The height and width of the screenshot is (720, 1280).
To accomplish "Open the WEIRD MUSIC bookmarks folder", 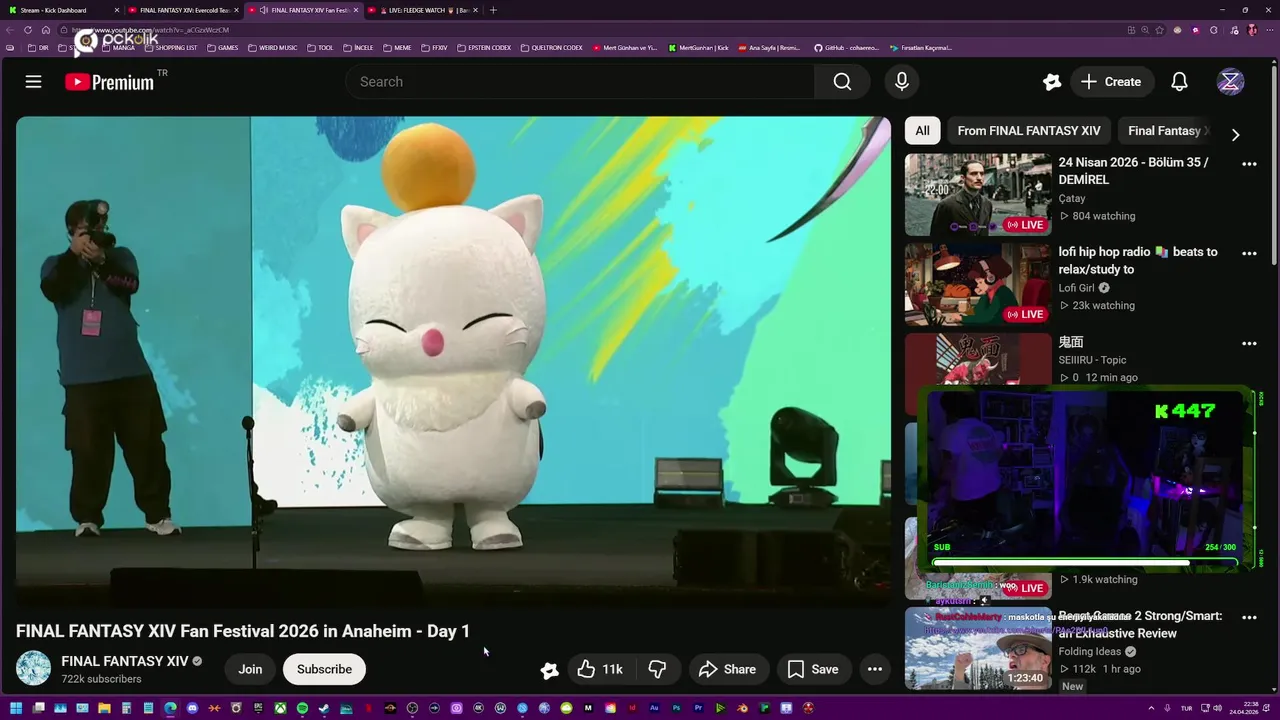I will [x=273, y=48].
